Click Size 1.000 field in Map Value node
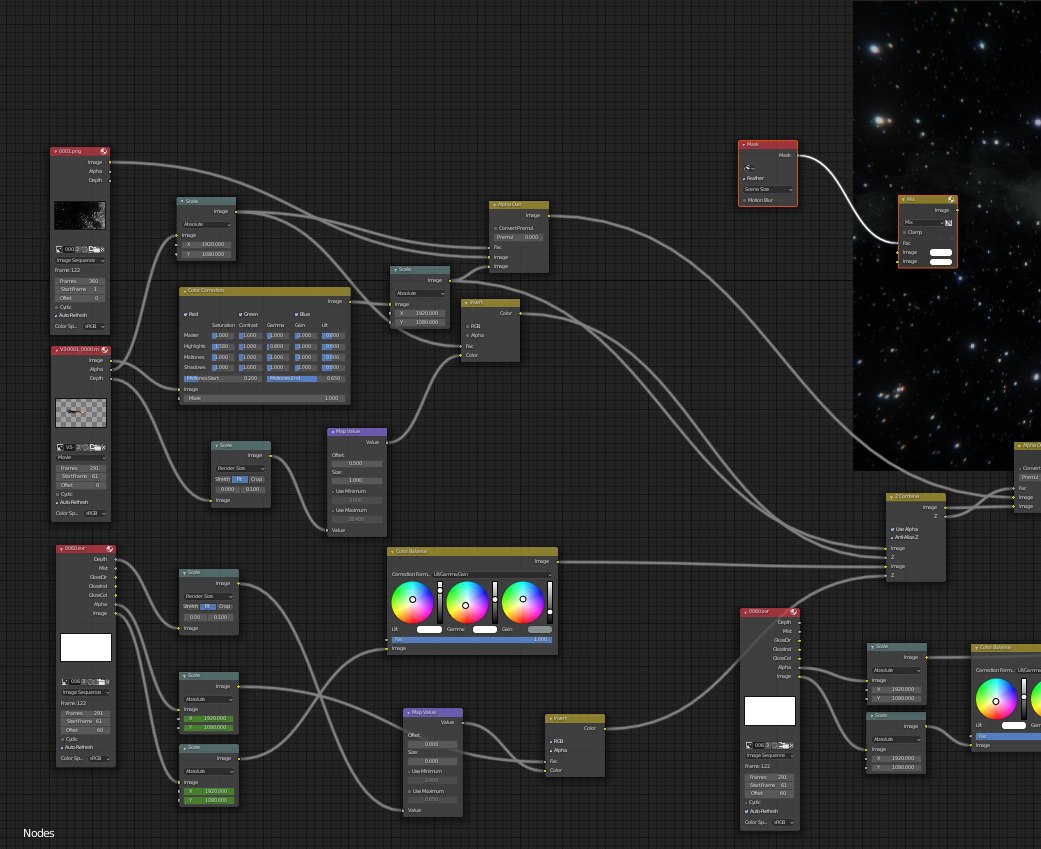The width and height of the screenshot is (1041, 849). [357, 480]
